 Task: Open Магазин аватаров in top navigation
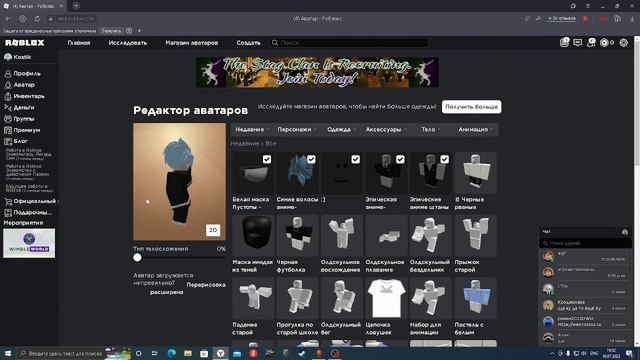tap(192, 43)
